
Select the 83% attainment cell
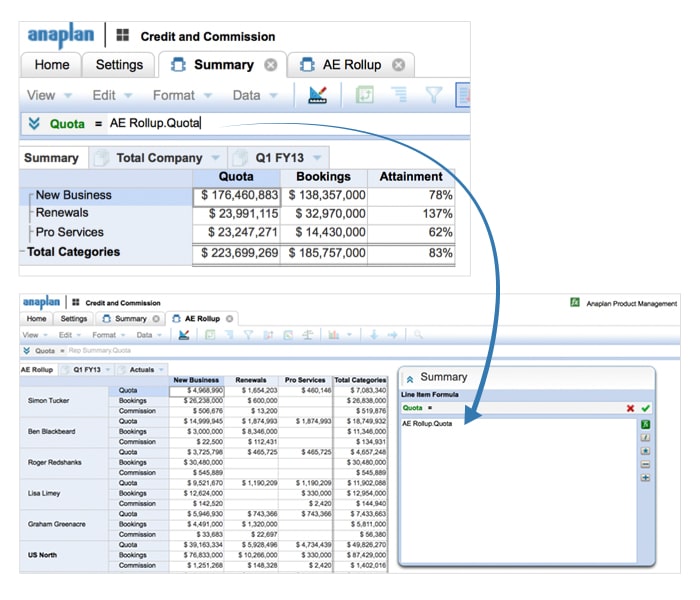[x=412, y=253]
